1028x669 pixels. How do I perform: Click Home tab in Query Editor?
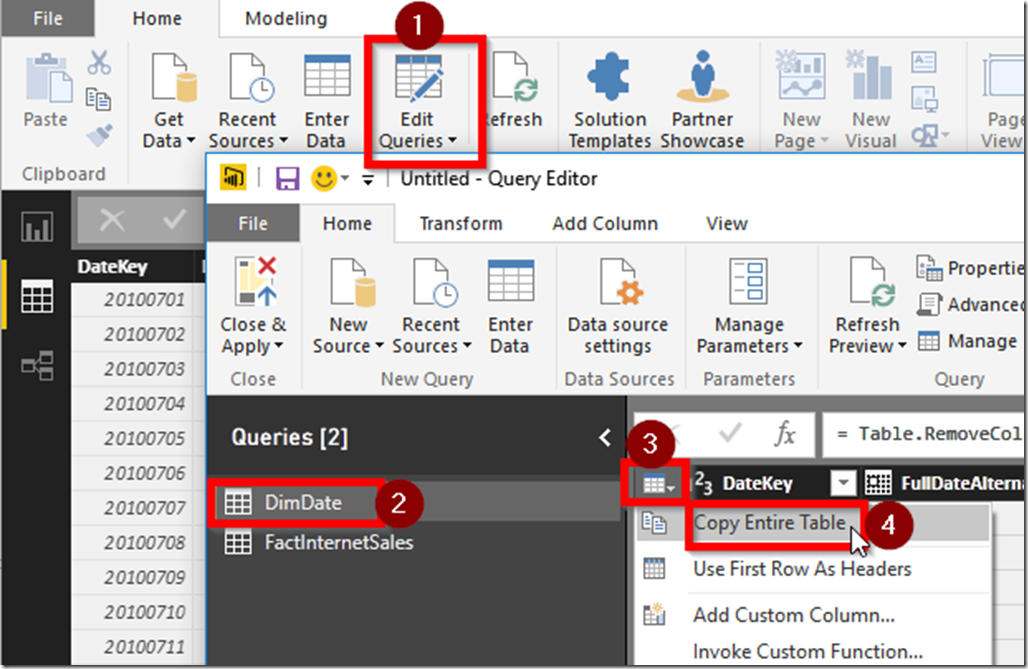[x=347, y=224]
